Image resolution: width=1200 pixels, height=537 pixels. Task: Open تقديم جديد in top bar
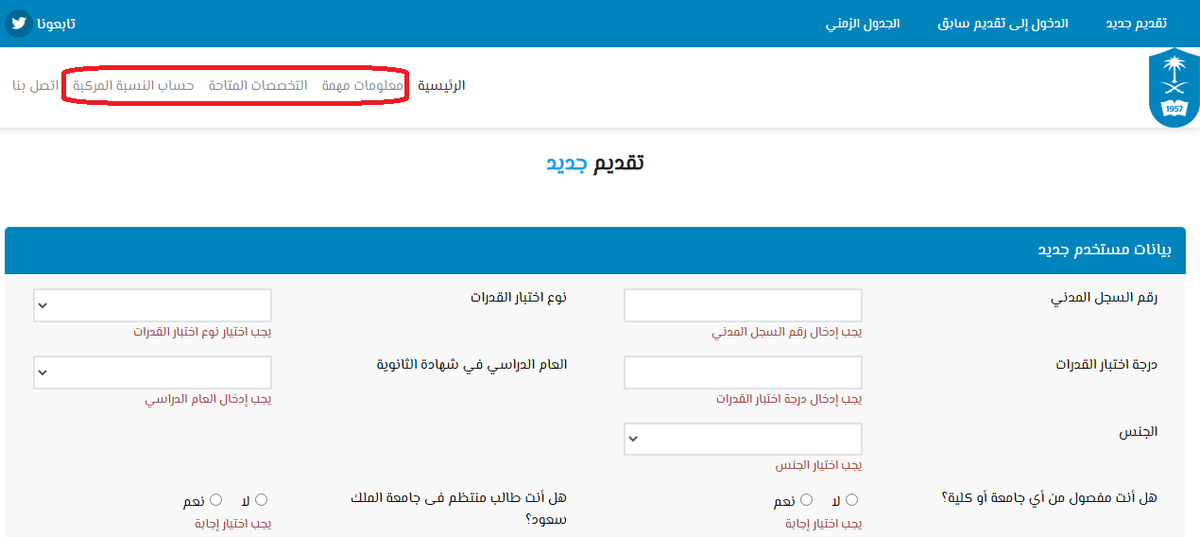[1136, 22]
